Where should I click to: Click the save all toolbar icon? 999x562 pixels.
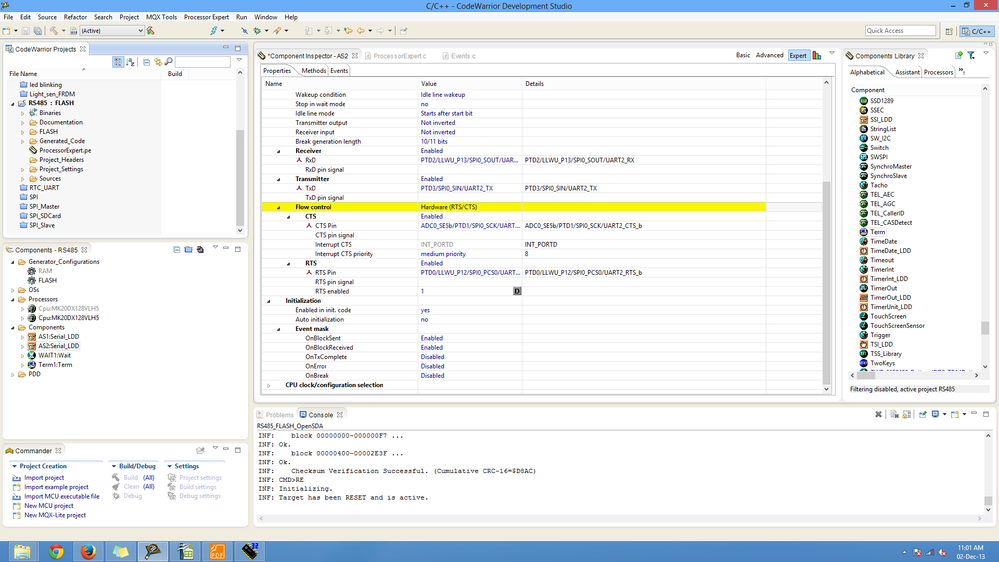click(x=38, y=31)
